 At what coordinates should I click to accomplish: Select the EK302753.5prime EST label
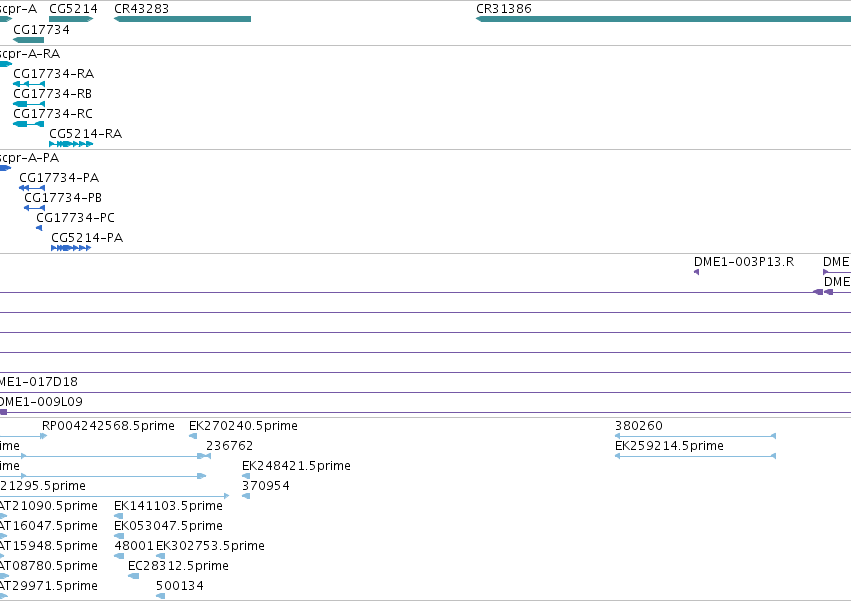point(211,546)
